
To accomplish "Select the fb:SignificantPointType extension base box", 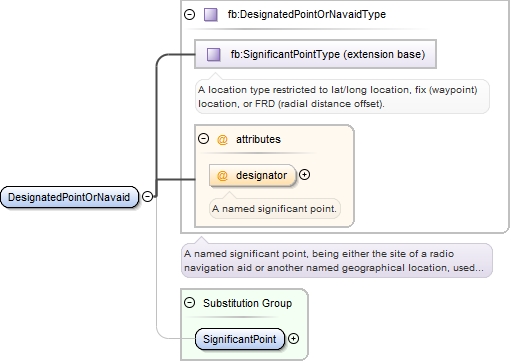I will [315, 54].
